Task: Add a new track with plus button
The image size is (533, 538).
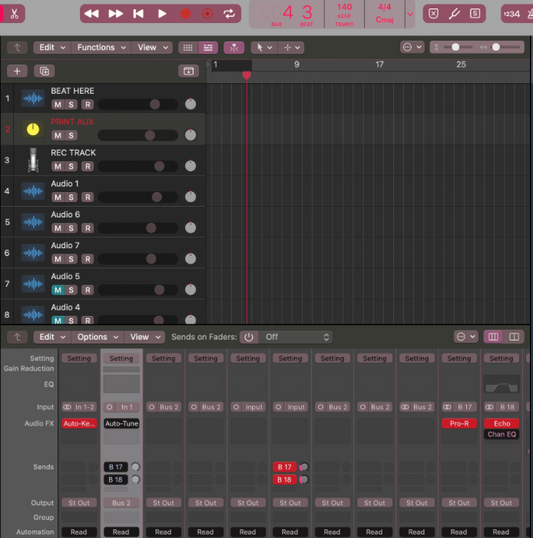Action: point(17,71)
